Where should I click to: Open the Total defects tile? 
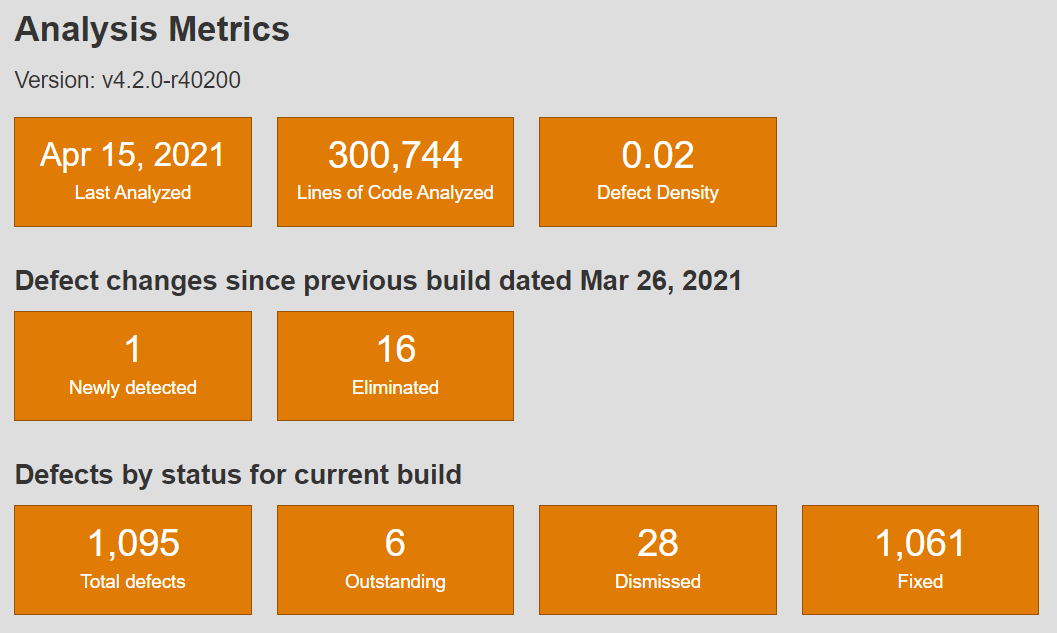(x=132, y=559)
